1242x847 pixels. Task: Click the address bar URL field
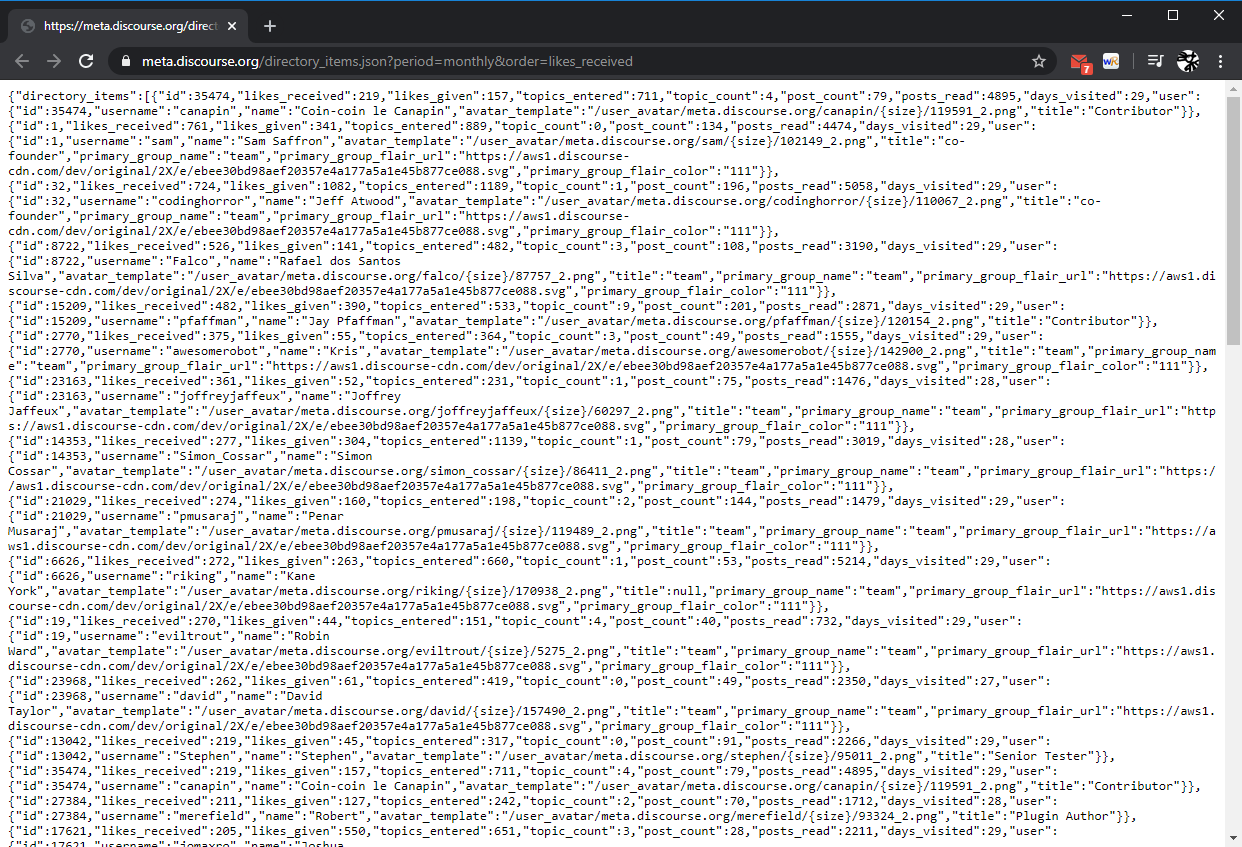point(580,61)
